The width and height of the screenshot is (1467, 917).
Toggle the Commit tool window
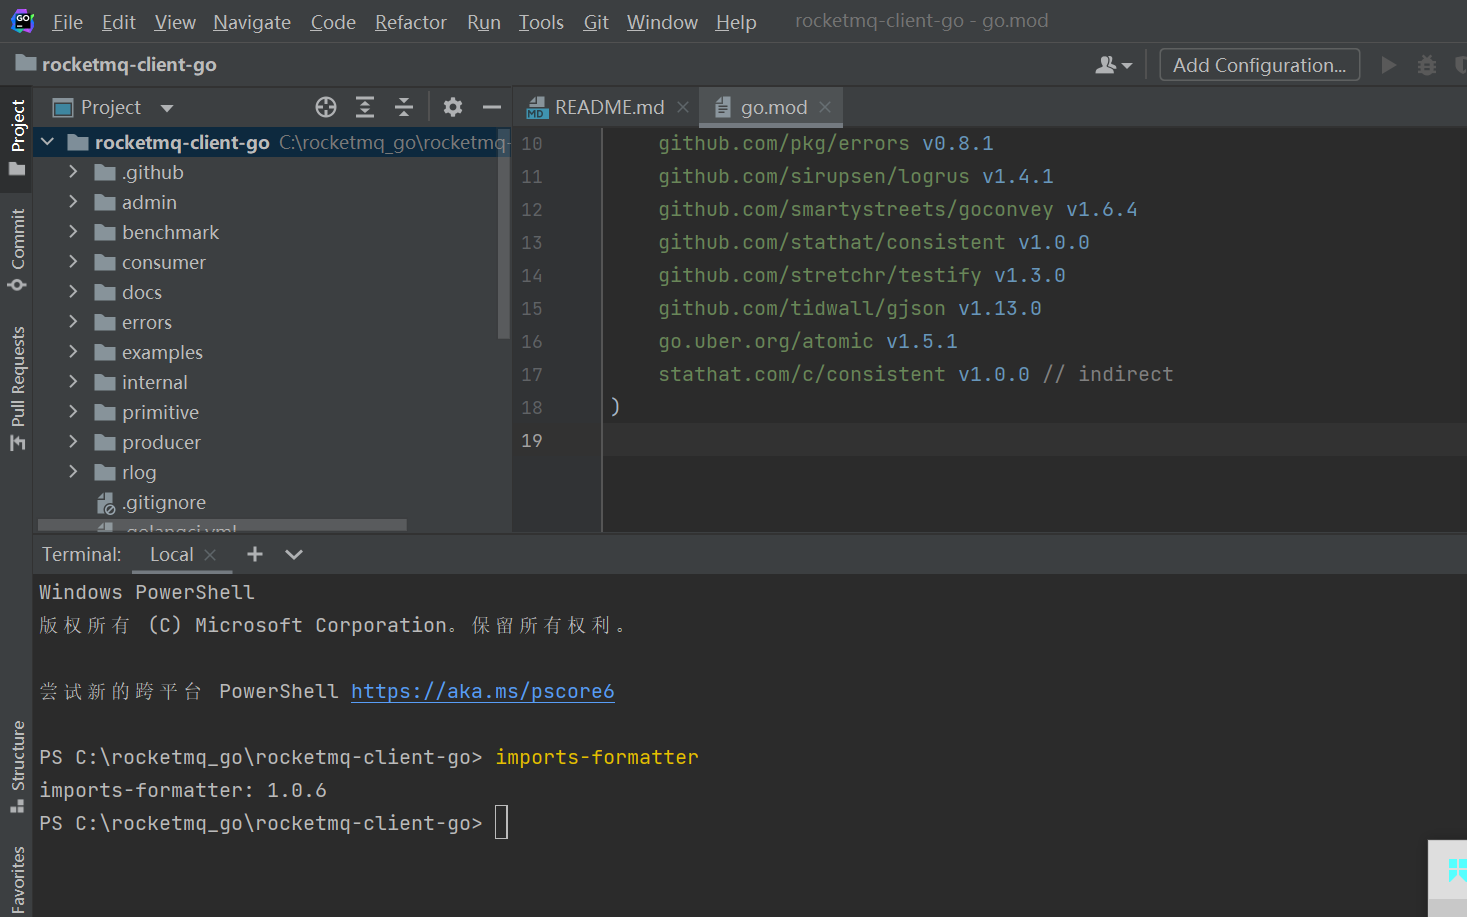tap(17, 248)
